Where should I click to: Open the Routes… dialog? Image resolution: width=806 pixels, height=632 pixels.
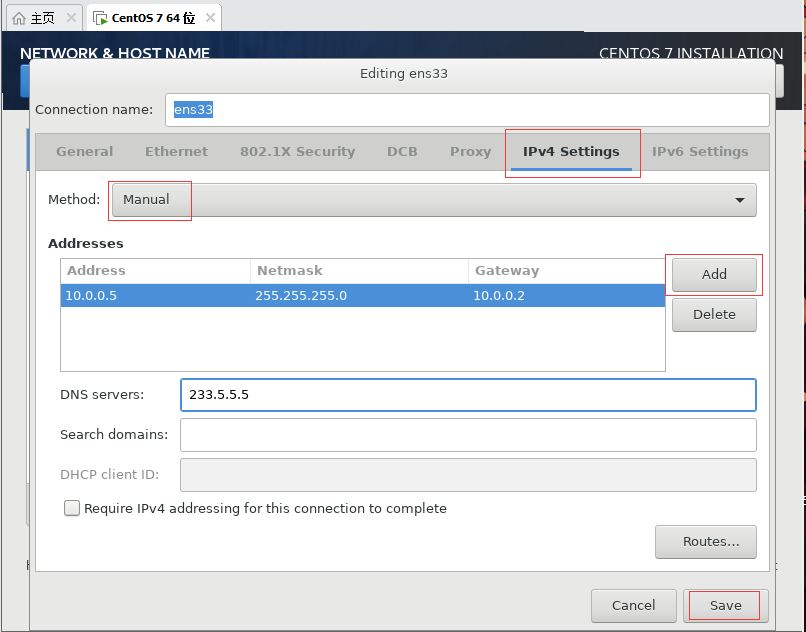706,541
